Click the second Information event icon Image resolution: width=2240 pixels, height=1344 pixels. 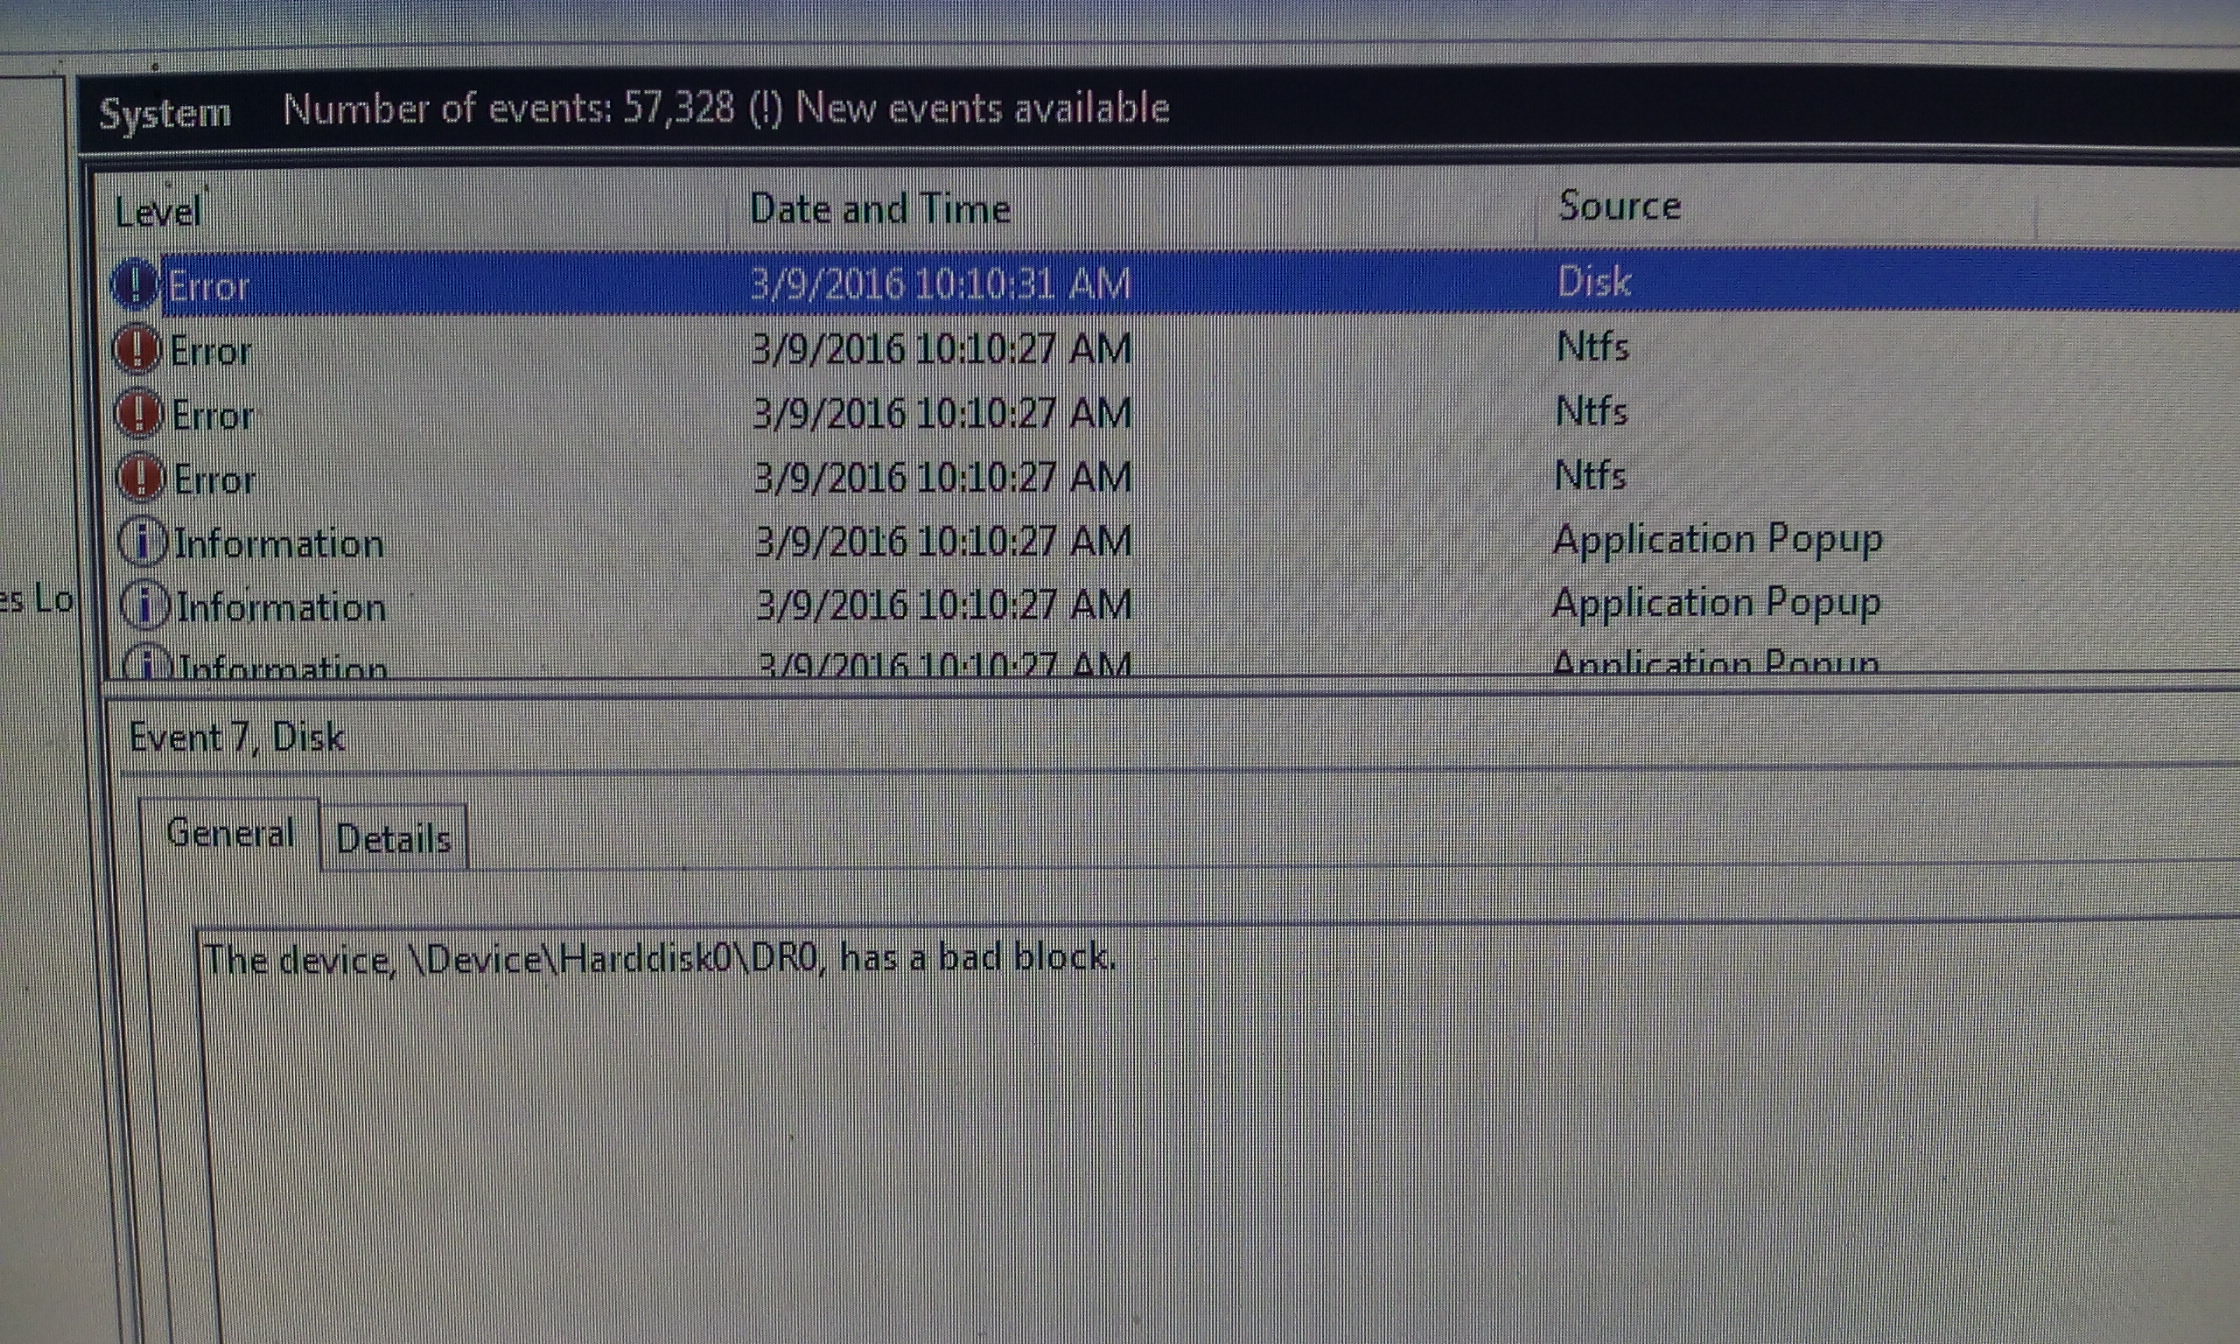point(145,605)
